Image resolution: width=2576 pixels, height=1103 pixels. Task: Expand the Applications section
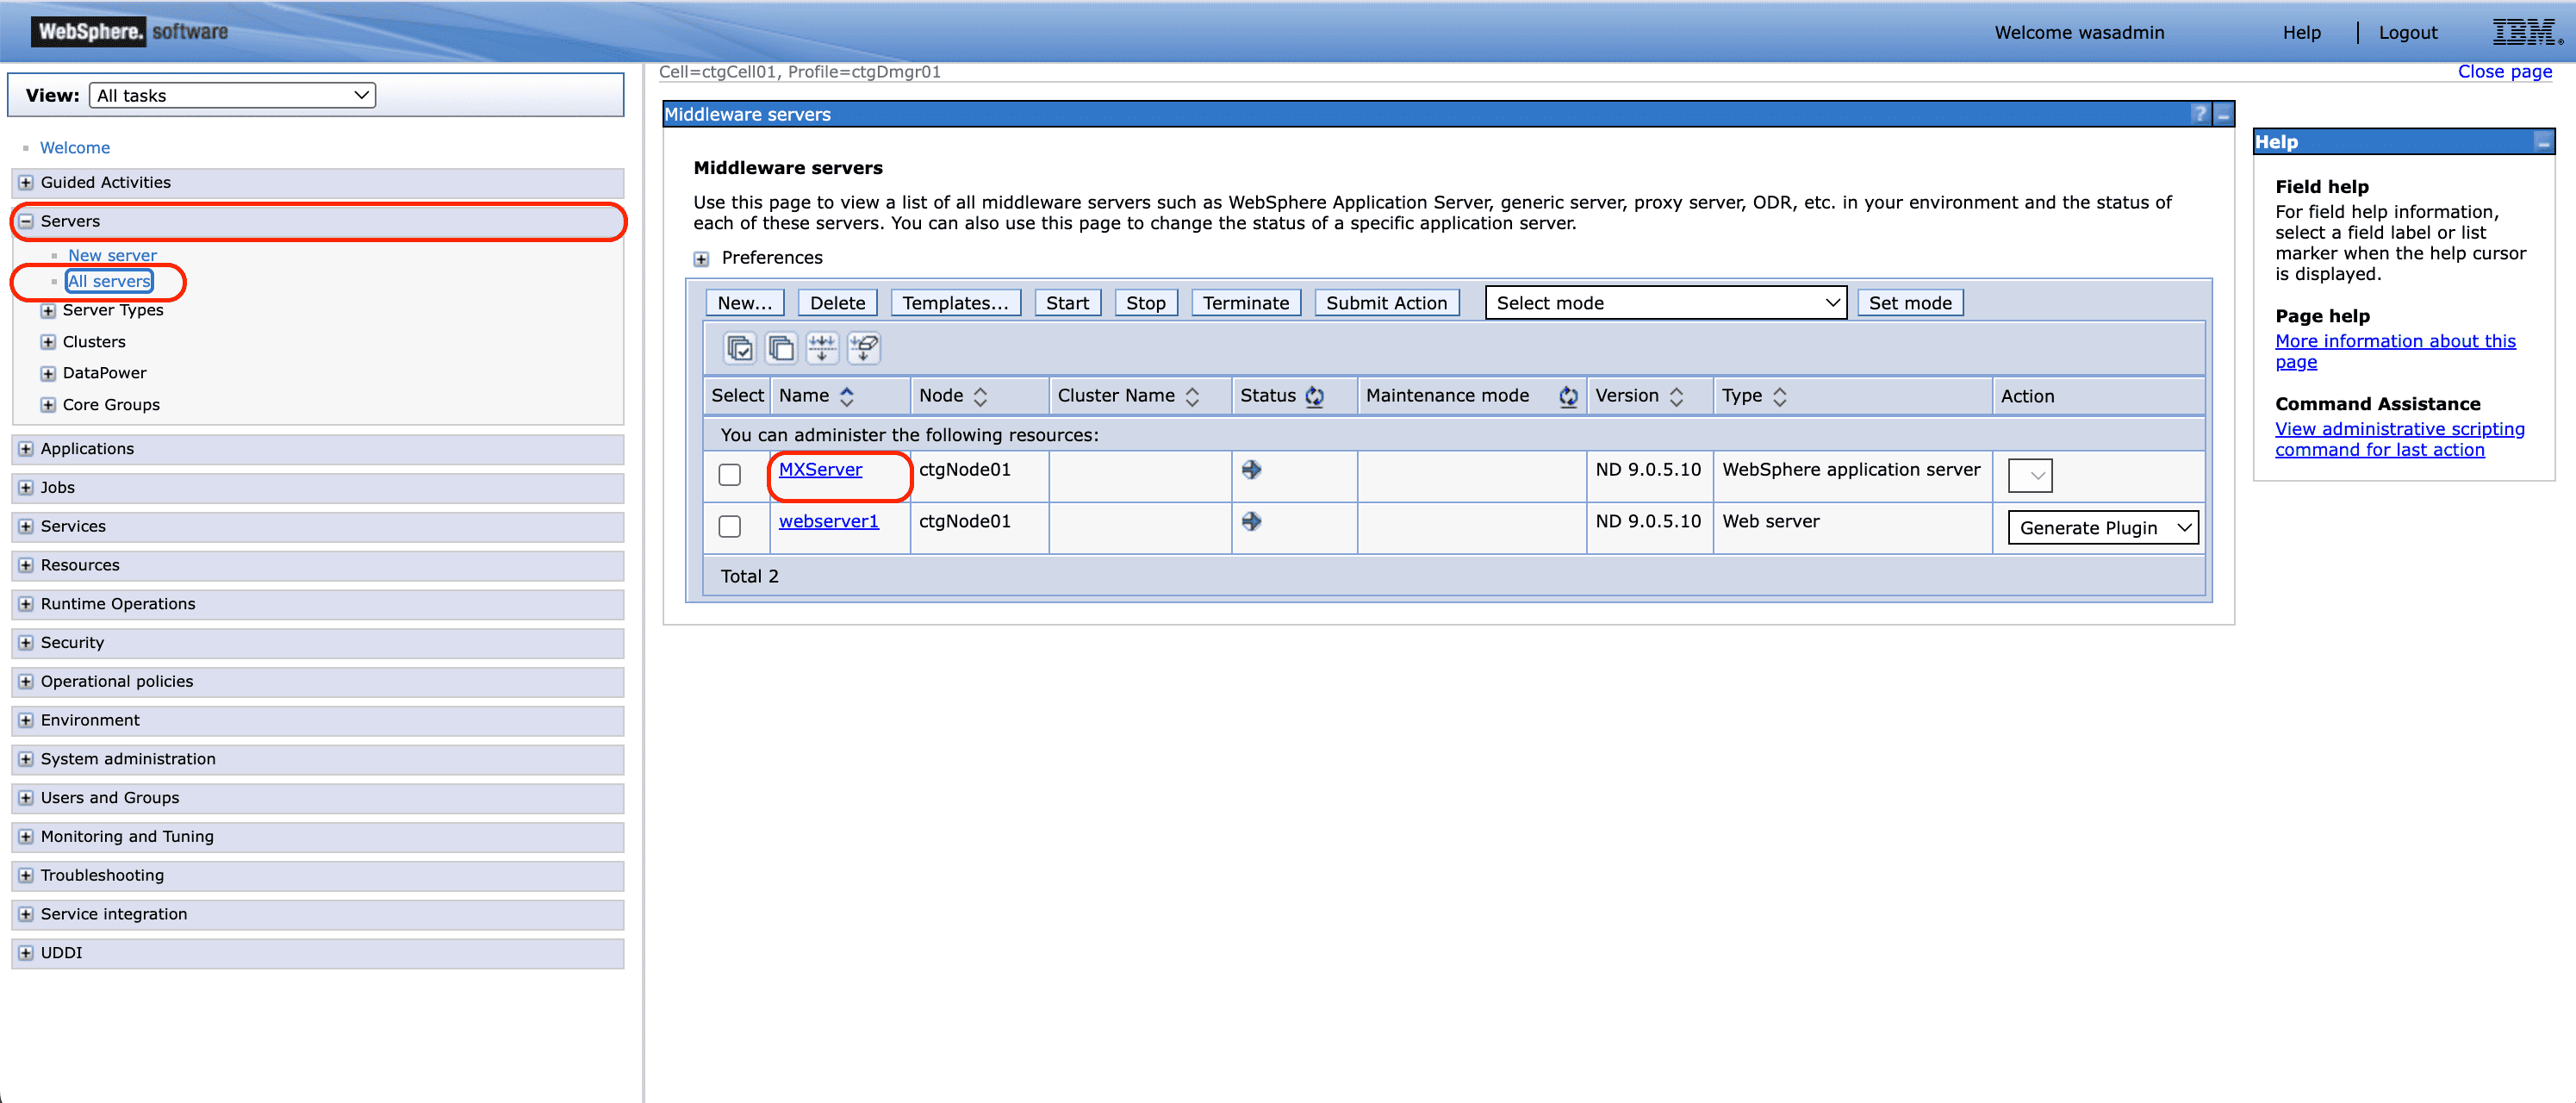[26, 449]
